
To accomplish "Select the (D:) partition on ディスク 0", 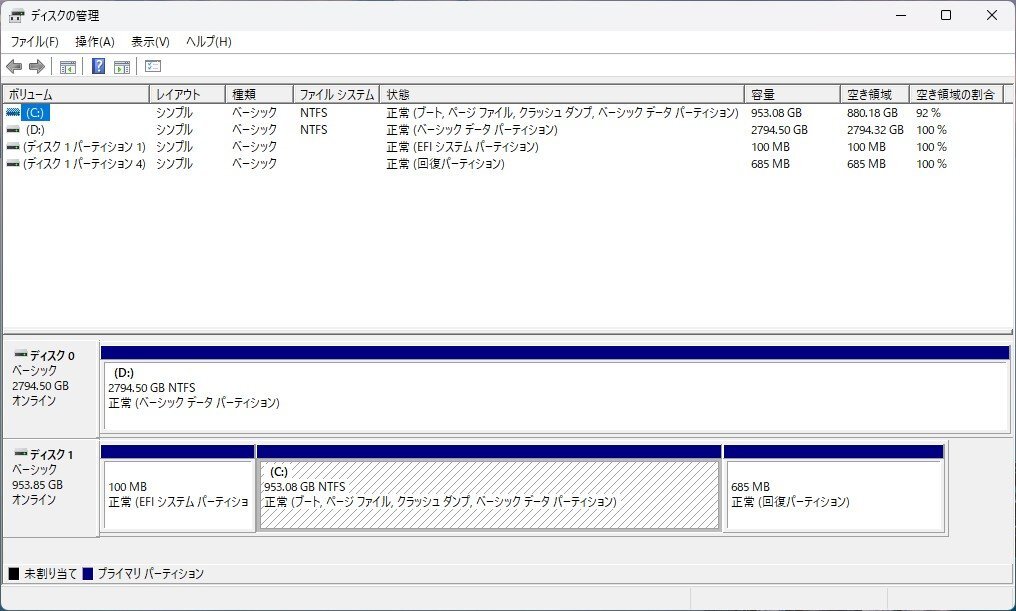I will pyautogui.click(x=550, y=388).
